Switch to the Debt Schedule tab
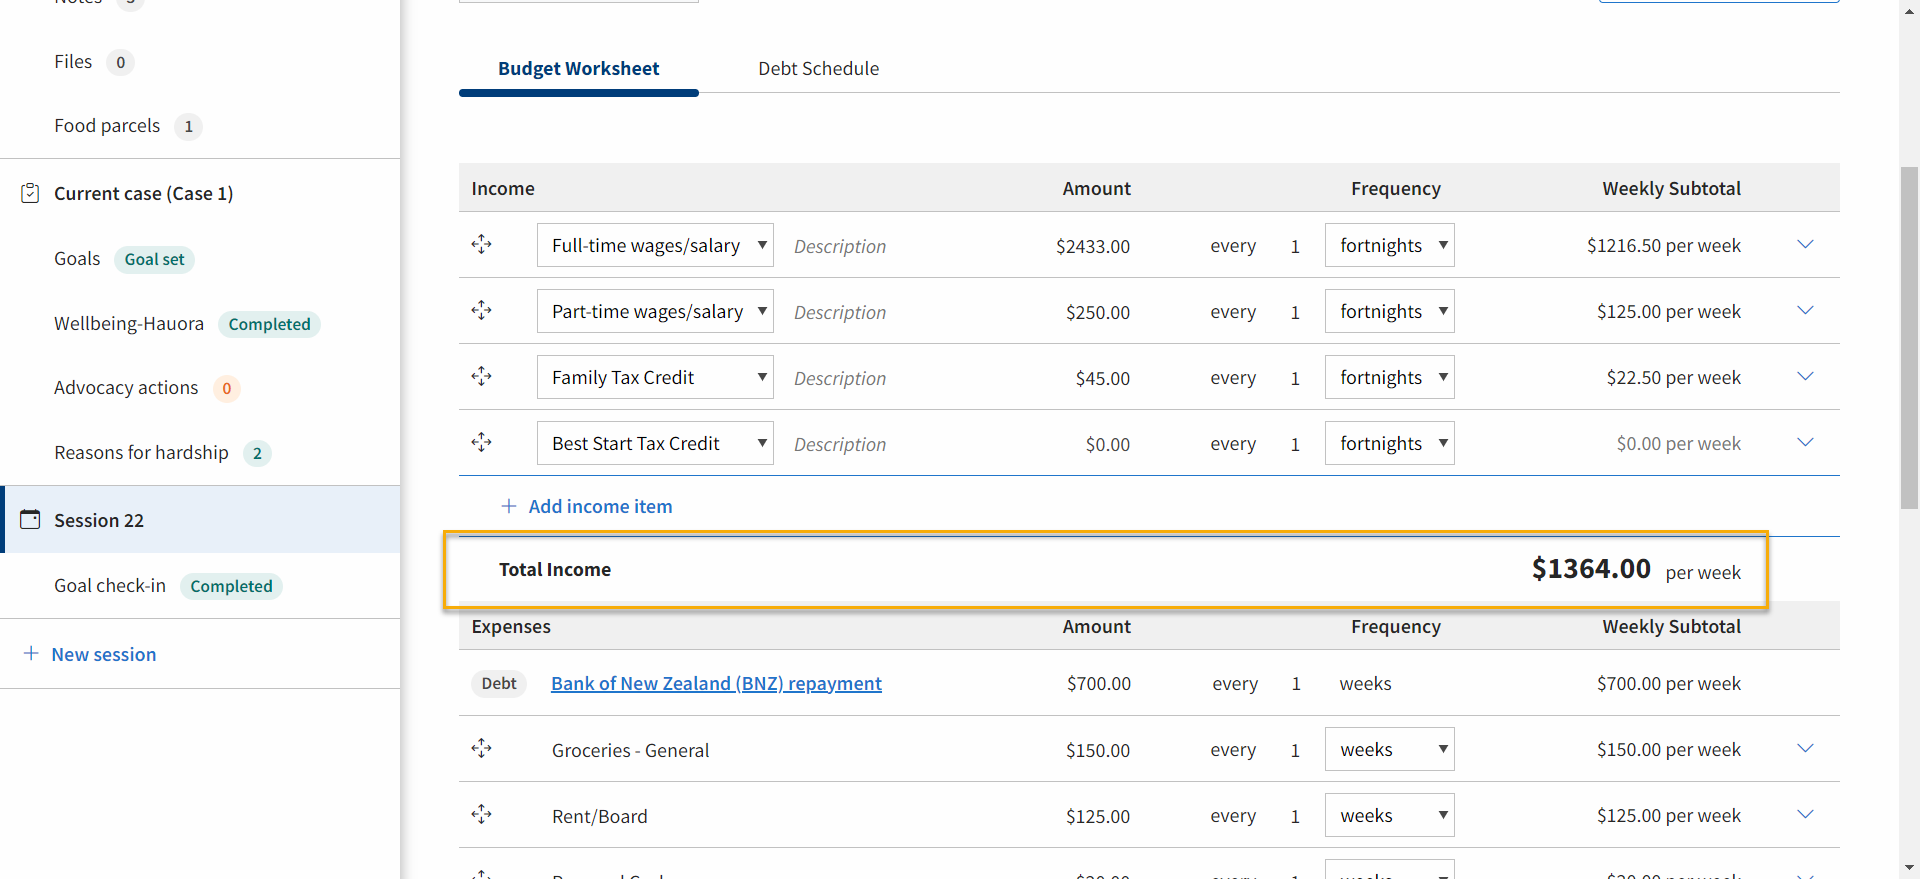The image size is (1920, 879). (x=819, y=69)
